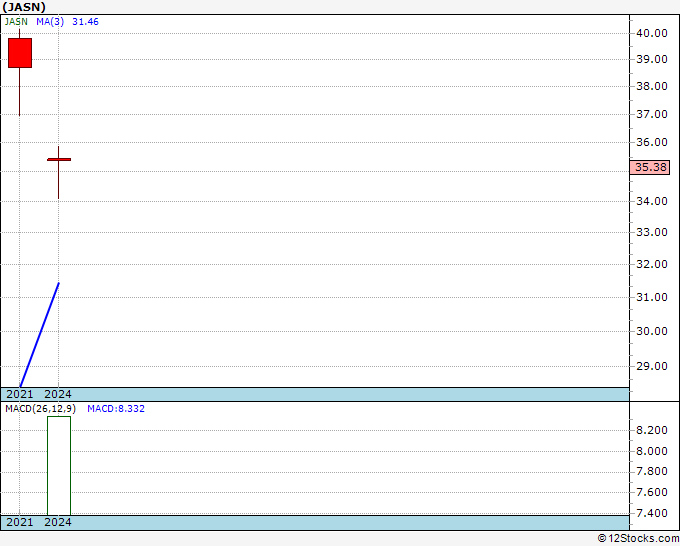The height and width of the screenshot is (546, 680).
Task: Click the 12Stocks.com copyright link
Action: [x=638, y=539]
